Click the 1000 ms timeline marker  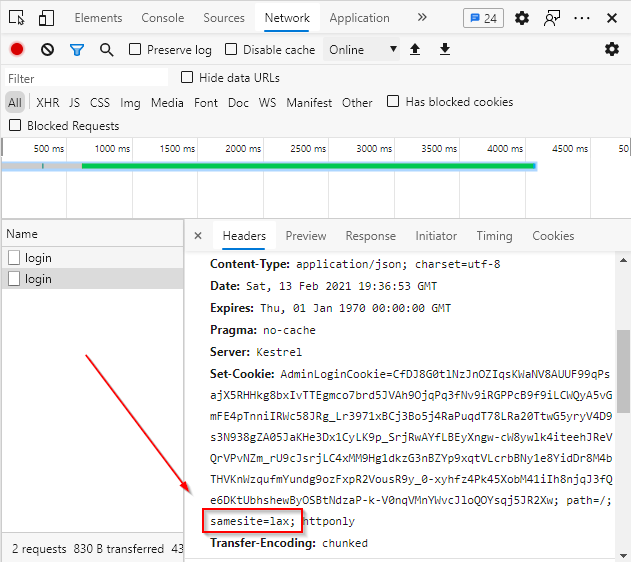click(x=112, y=149)
